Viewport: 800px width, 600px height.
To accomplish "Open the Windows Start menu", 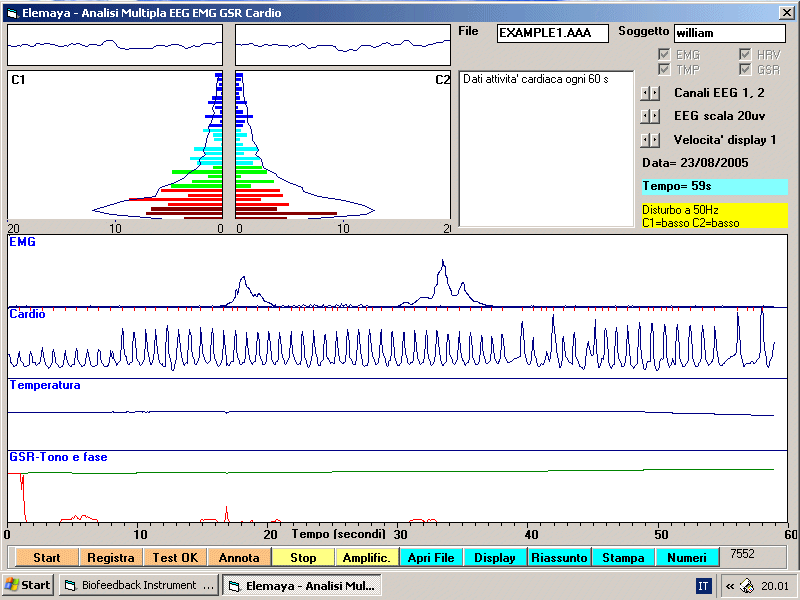I will click(28, 585).
